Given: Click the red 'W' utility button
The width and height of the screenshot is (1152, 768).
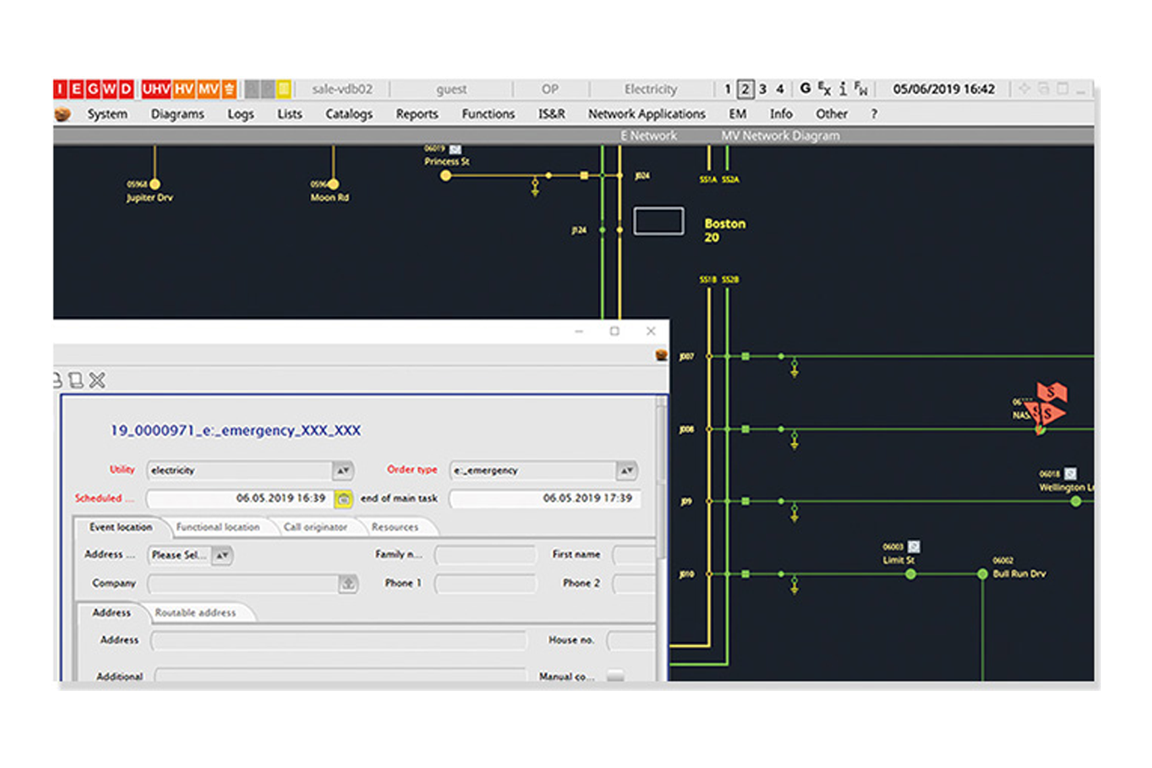Looking at the screenshot, I should click(109, 89).
